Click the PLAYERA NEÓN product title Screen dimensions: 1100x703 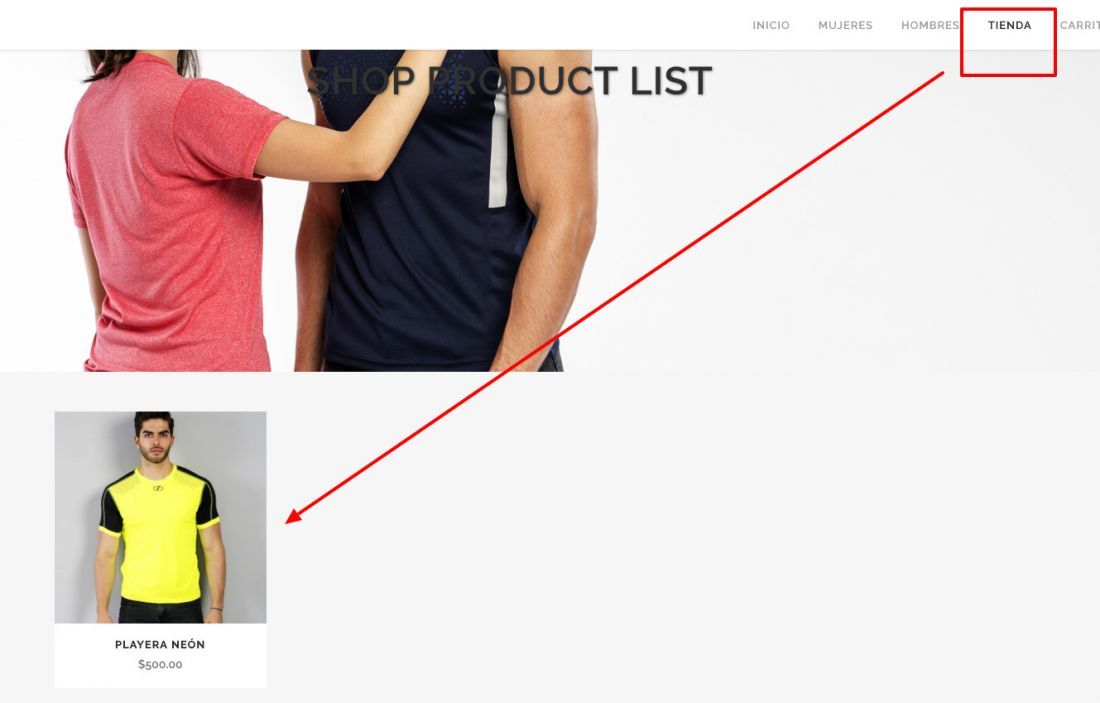pos(160,644)
